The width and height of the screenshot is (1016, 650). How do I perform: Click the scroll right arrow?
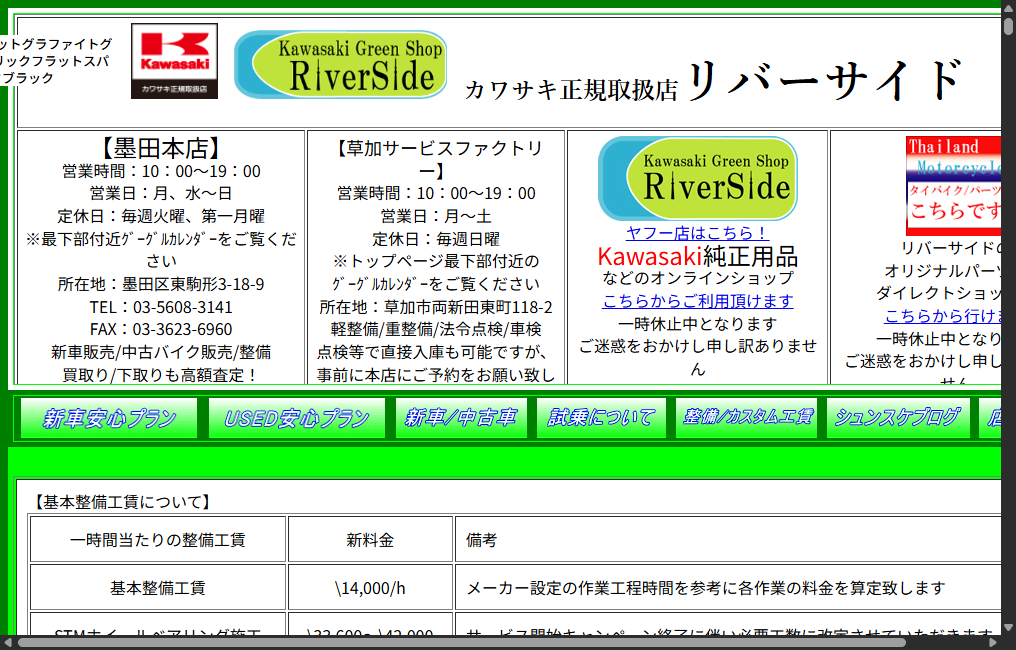993,643
